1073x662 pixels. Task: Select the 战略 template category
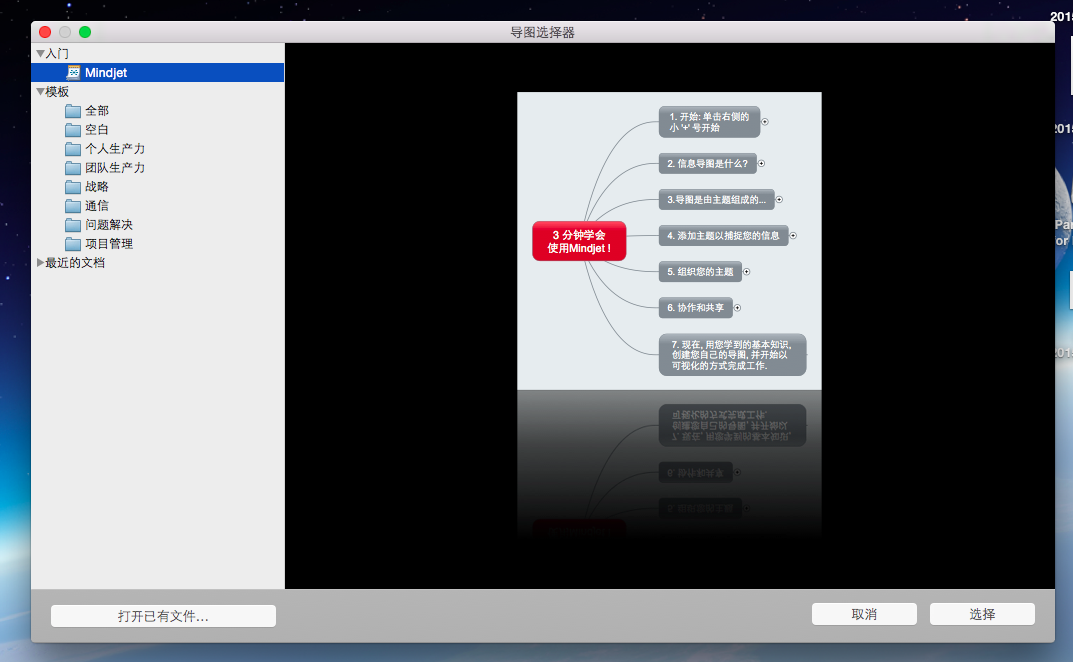(x=157, y=187)
